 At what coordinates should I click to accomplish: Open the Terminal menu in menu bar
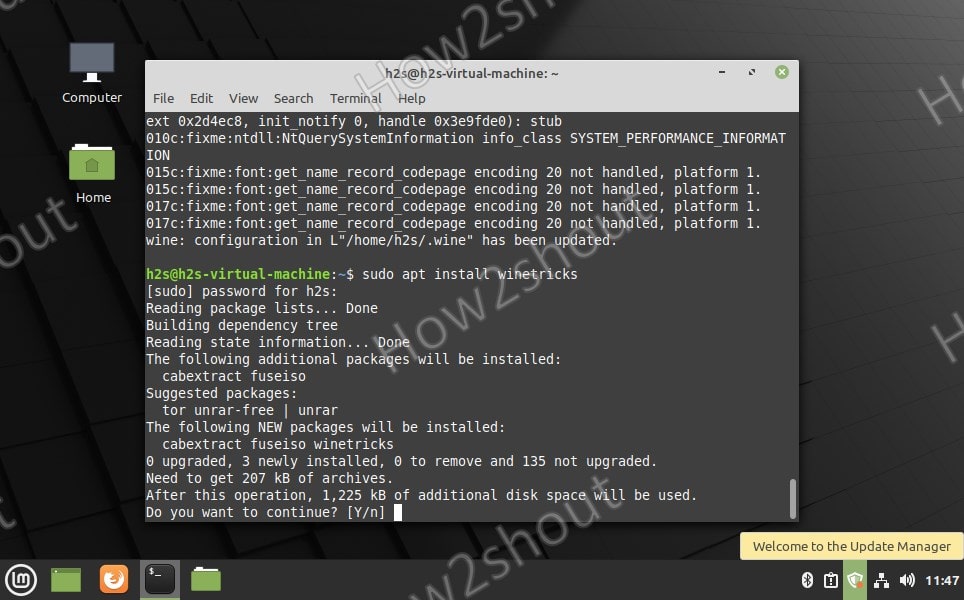coord(355,98)
